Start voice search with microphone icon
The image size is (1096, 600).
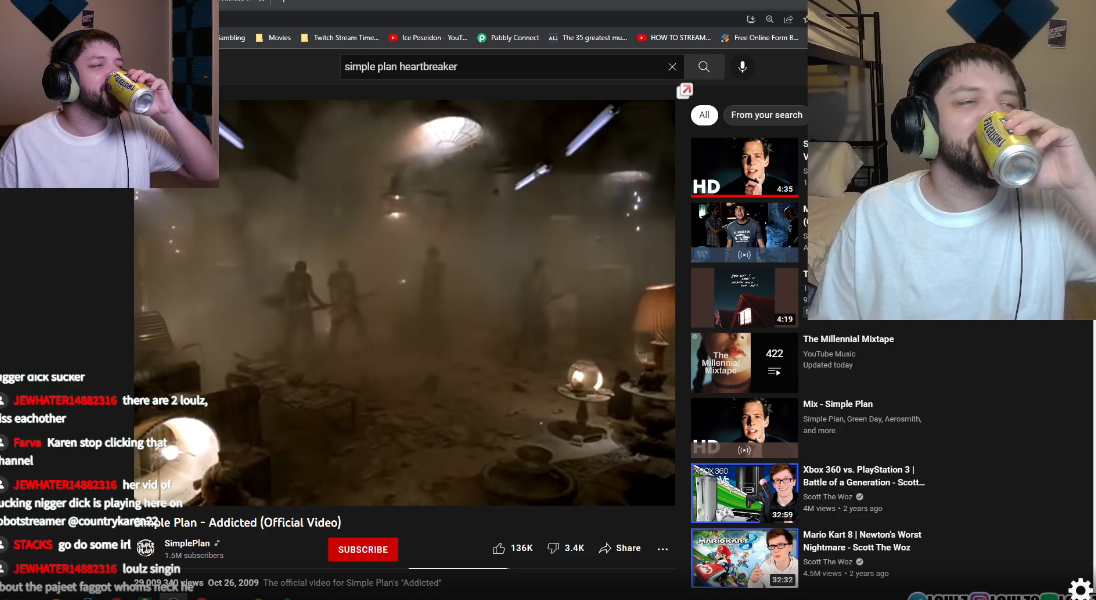pos(742,66)
